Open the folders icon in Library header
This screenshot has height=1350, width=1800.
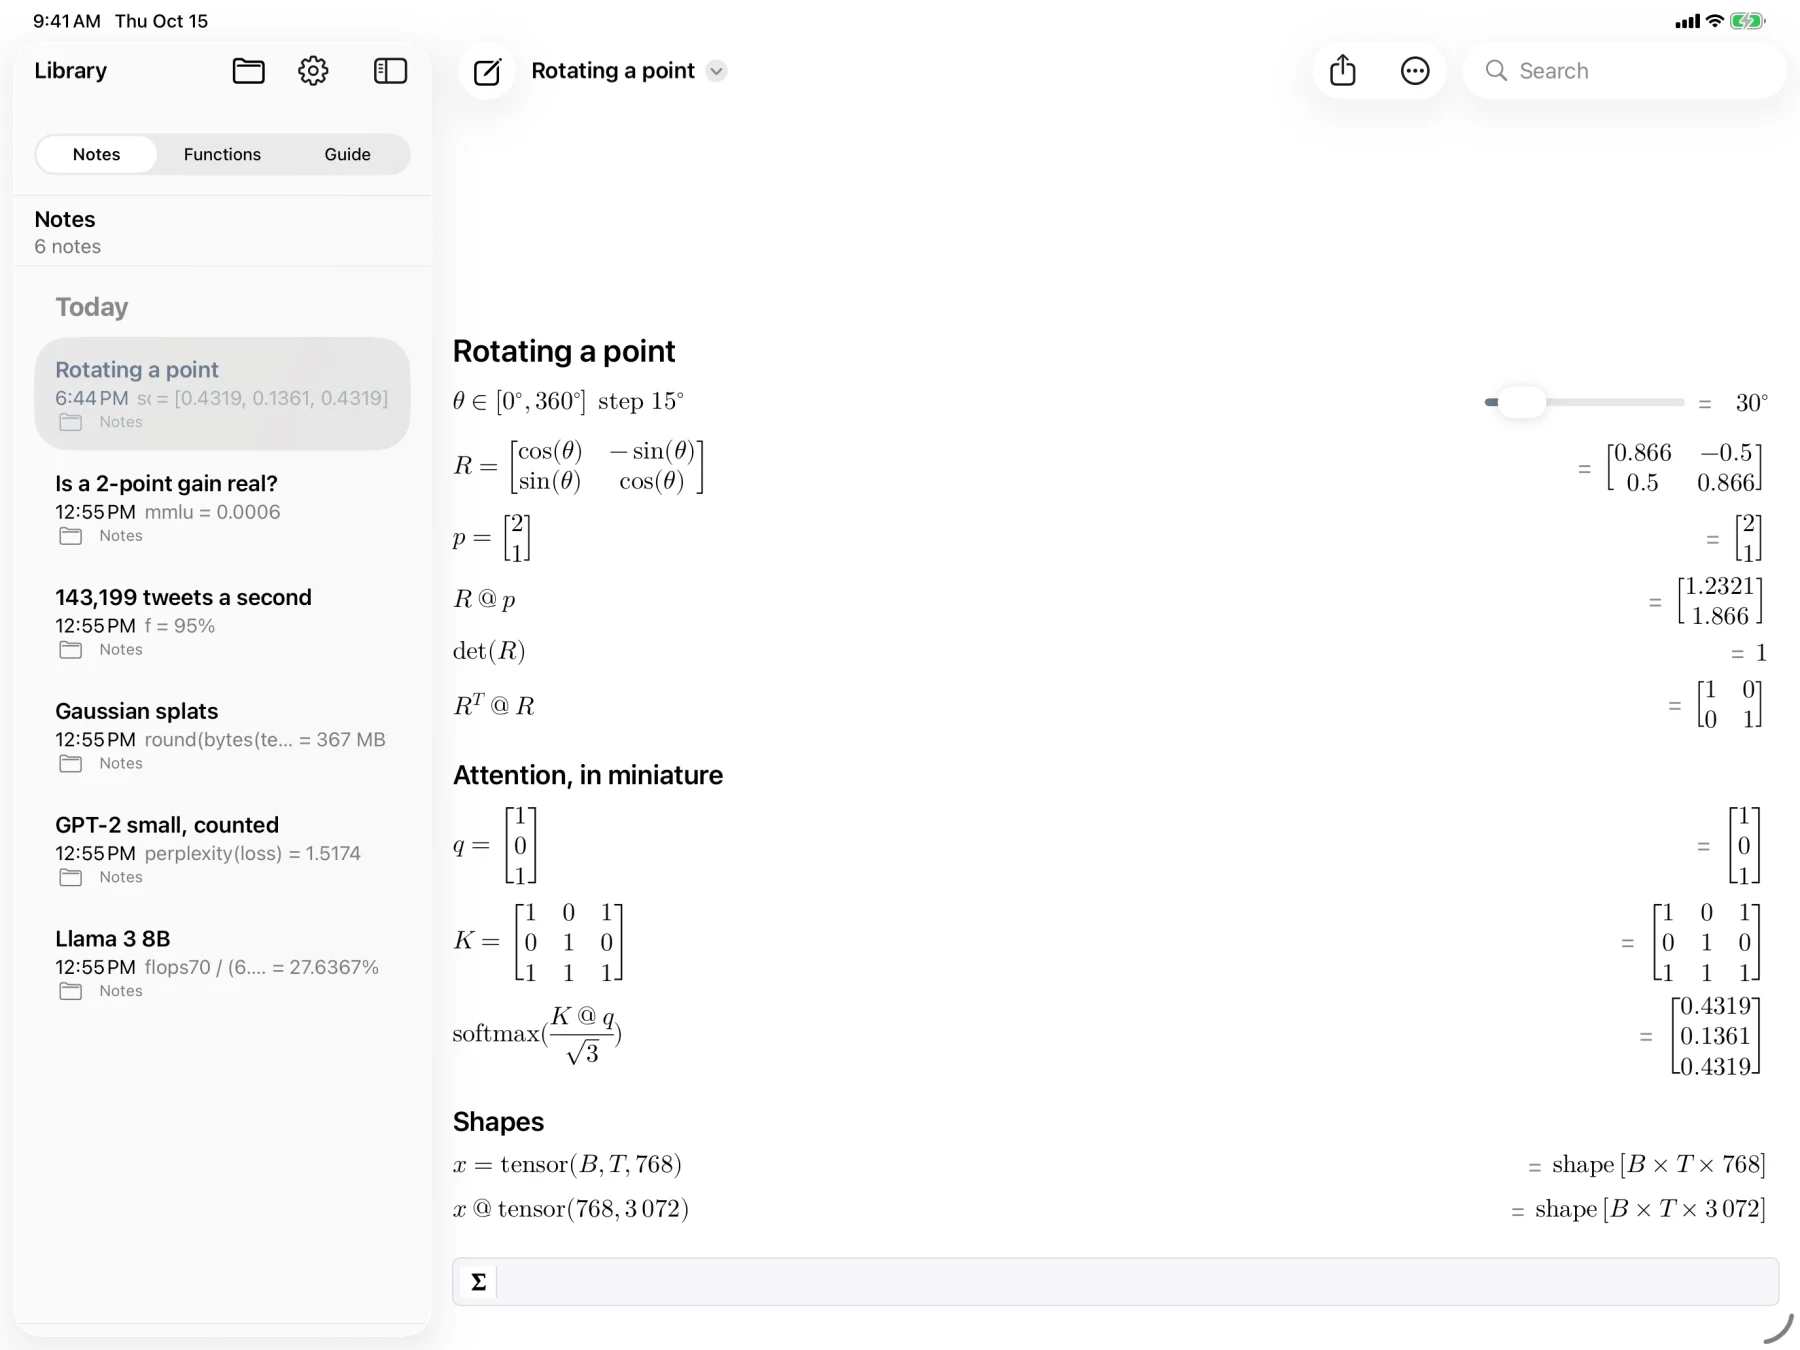pyautogui.click(x=248, y=71)
